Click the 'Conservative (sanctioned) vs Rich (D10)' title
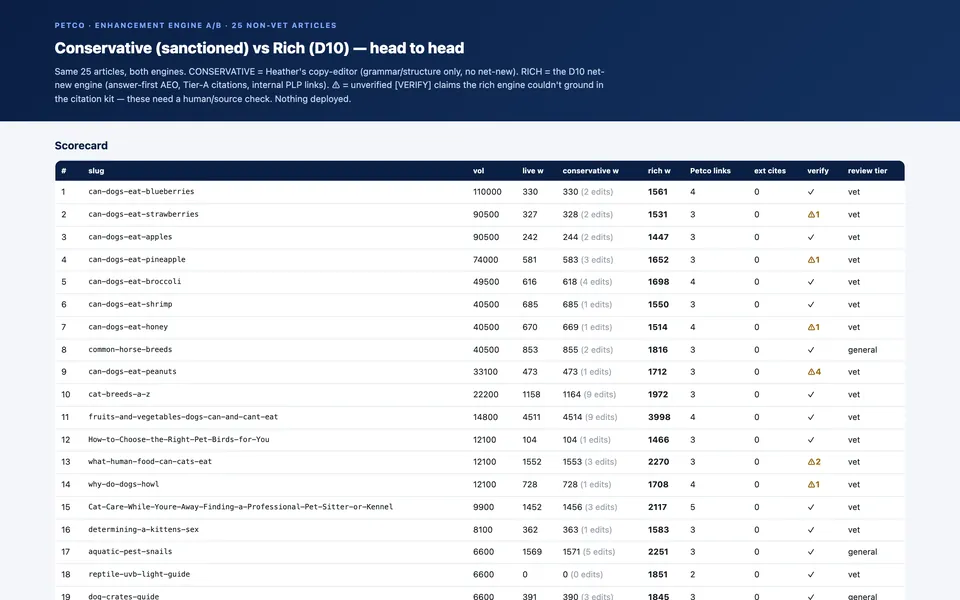This screenshot has width=960, height=600. pos(259,48)
